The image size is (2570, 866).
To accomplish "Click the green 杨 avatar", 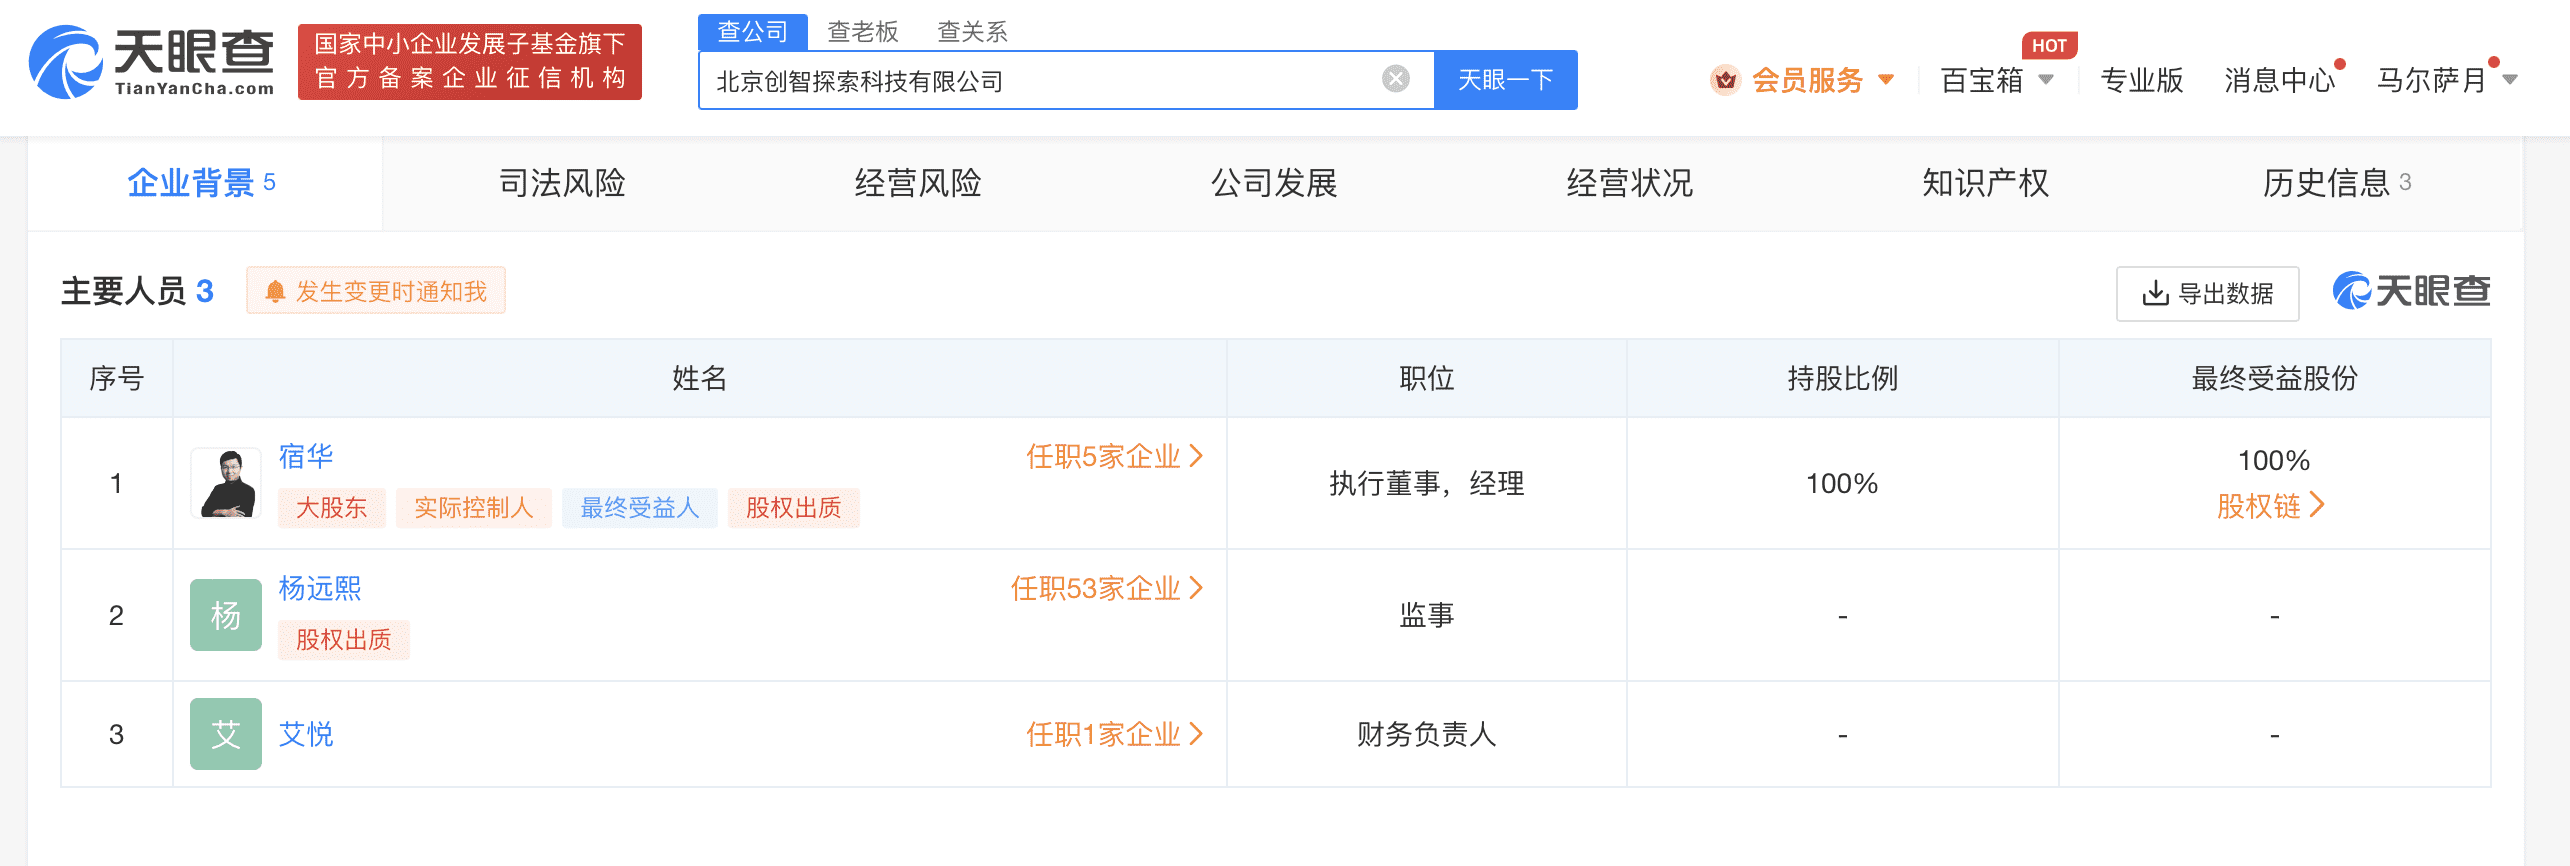I will 226,615.
